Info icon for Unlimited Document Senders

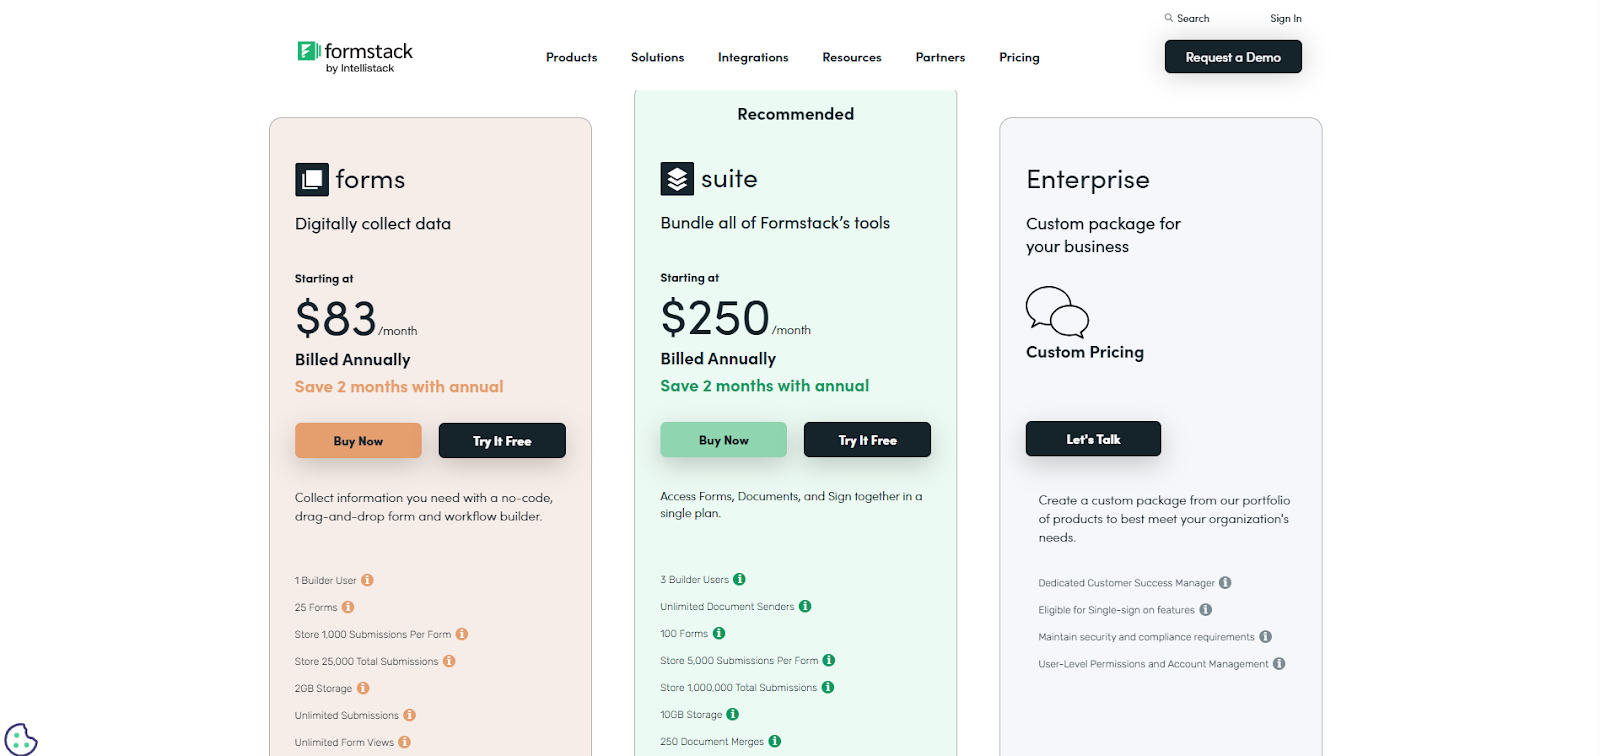(x=805, y=606)
